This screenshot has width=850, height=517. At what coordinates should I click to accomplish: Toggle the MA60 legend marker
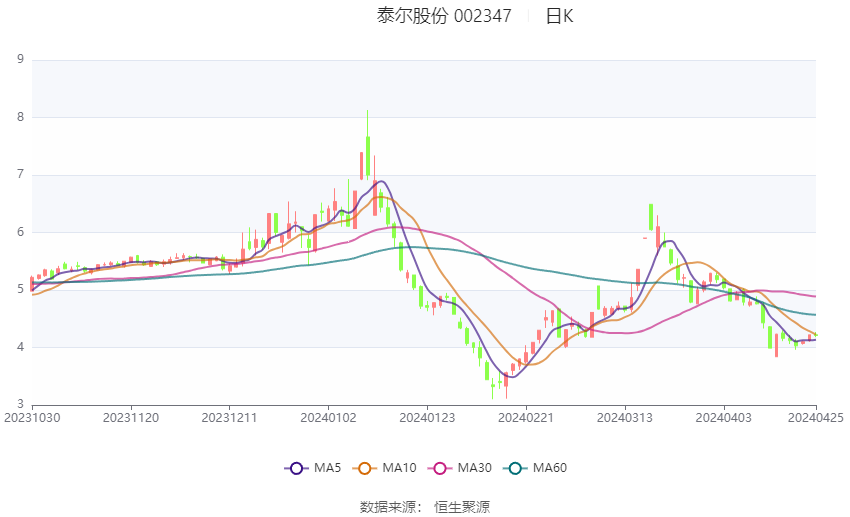(x=515, y=468)
